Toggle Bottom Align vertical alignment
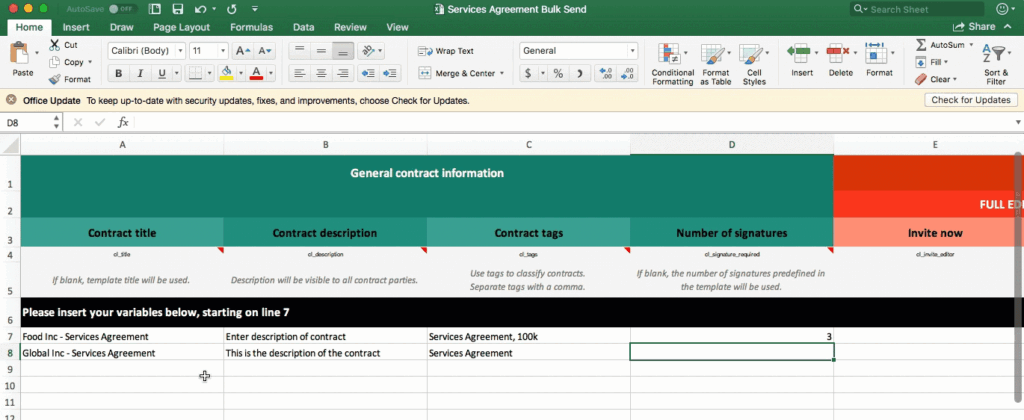1024x420 pixels. pyautogui.click(x=344, y=51)
